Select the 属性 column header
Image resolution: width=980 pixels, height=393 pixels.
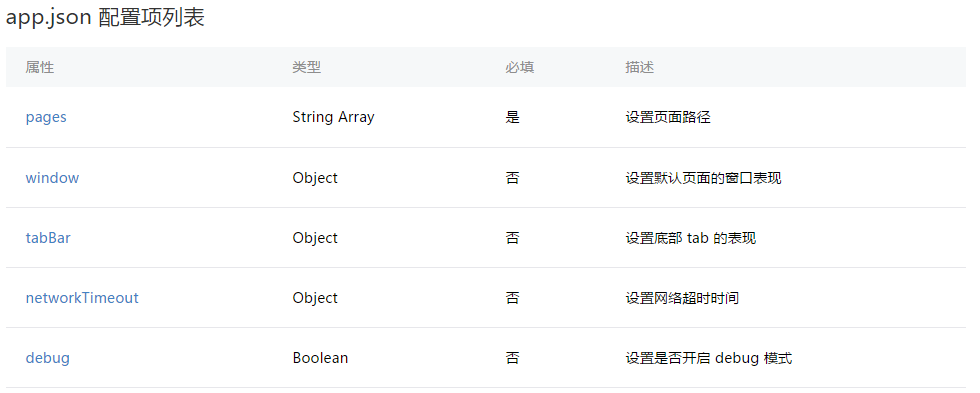click(39, 67)
